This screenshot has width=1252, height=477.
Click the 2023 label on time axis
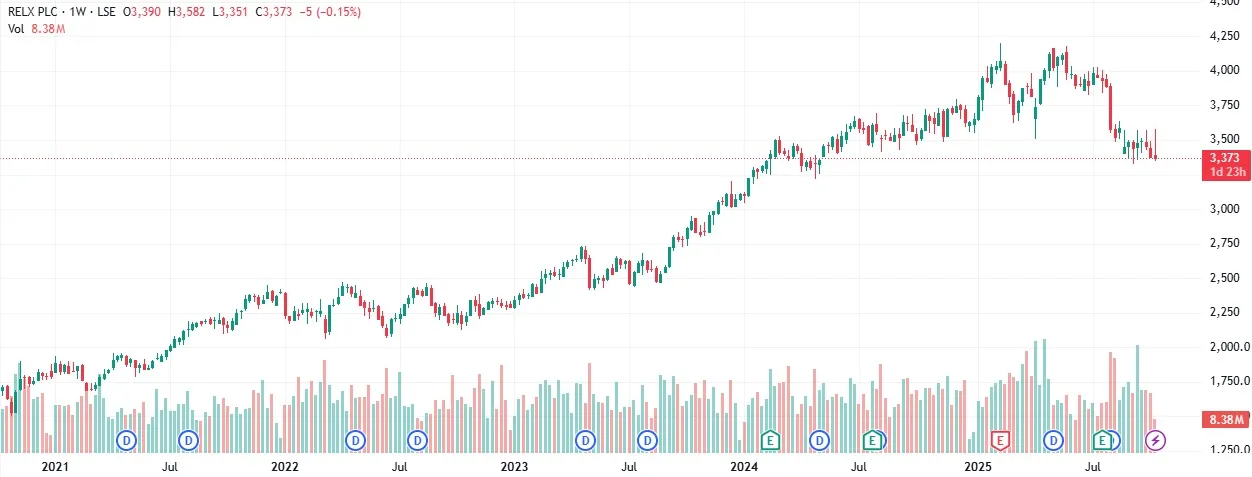click(514, 466)
